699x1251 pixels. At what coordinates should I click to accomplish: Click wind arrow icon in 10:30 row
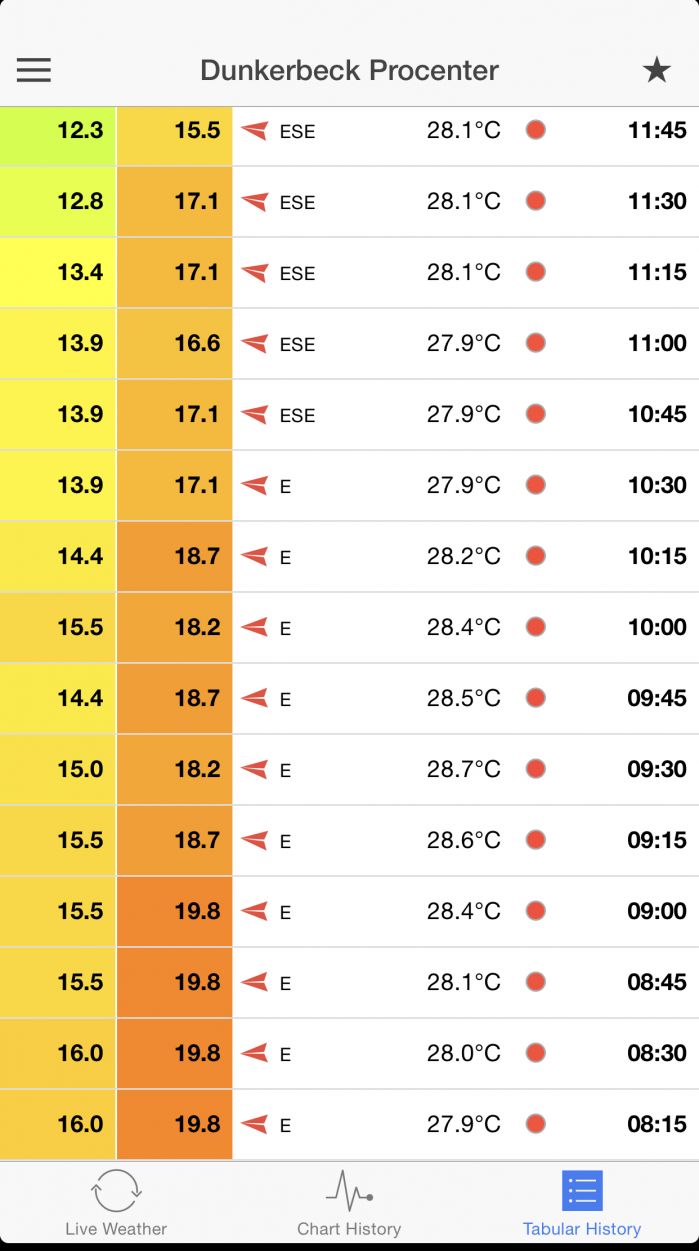(255, 485)
